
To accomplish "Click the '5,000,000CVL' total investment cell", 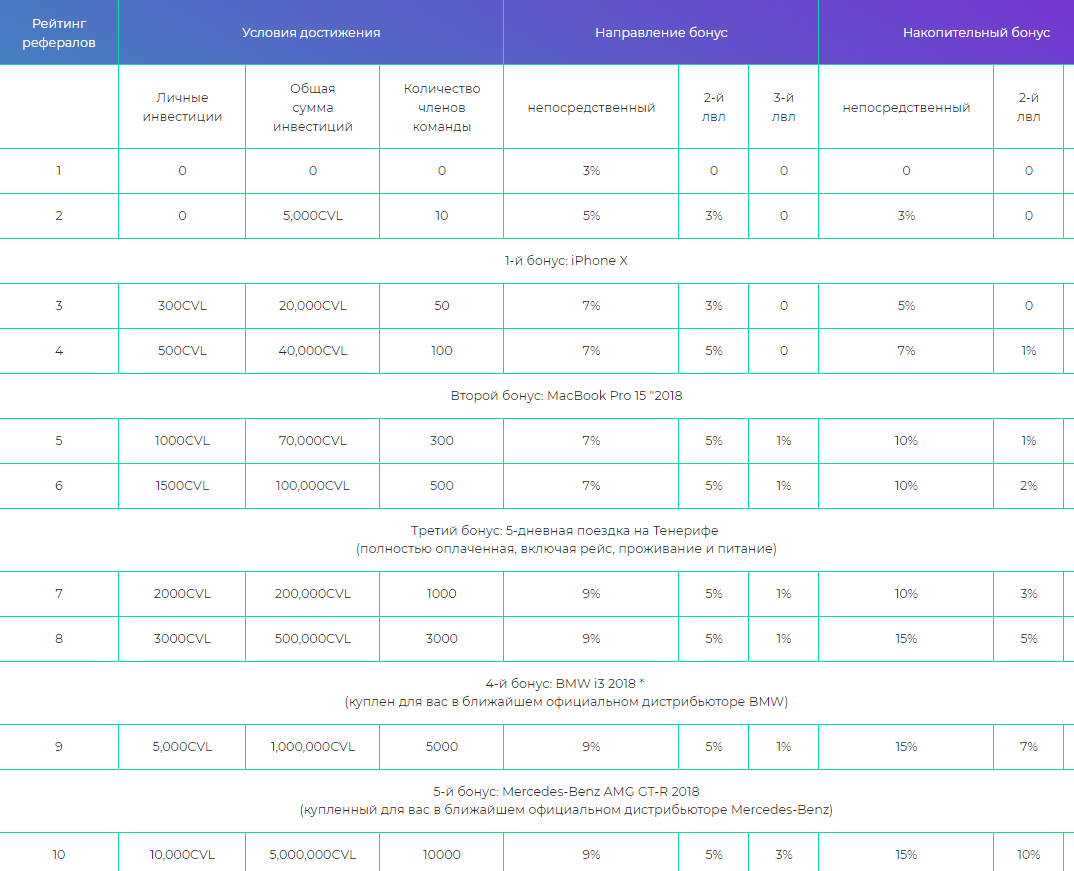I will (x=312, y=855).
